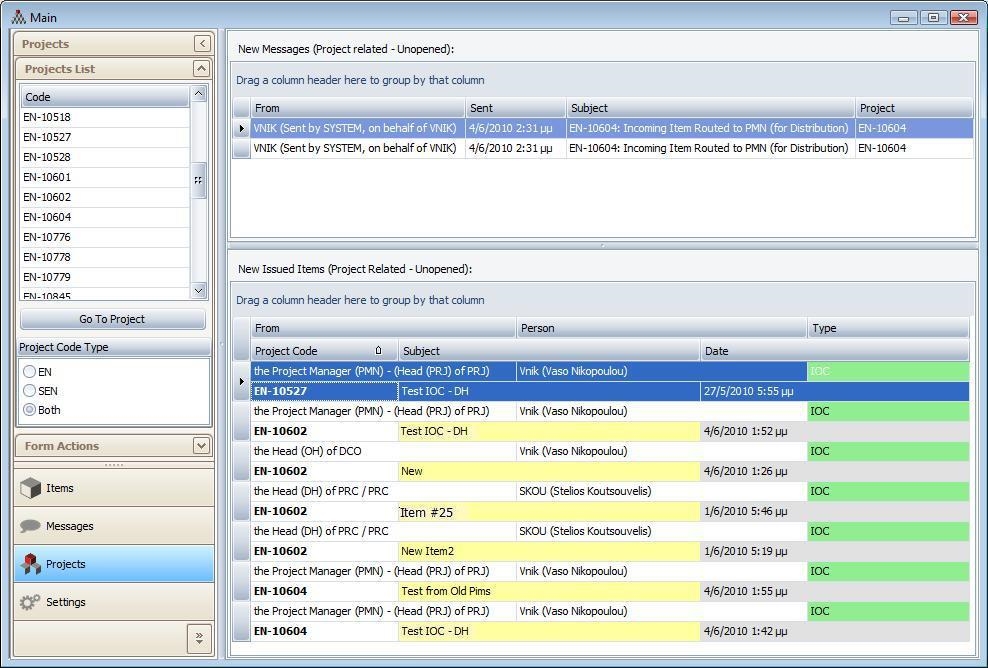Sort issued items by Type column header
This screenshot has height=668, width=988.
(x=886, y=328)
